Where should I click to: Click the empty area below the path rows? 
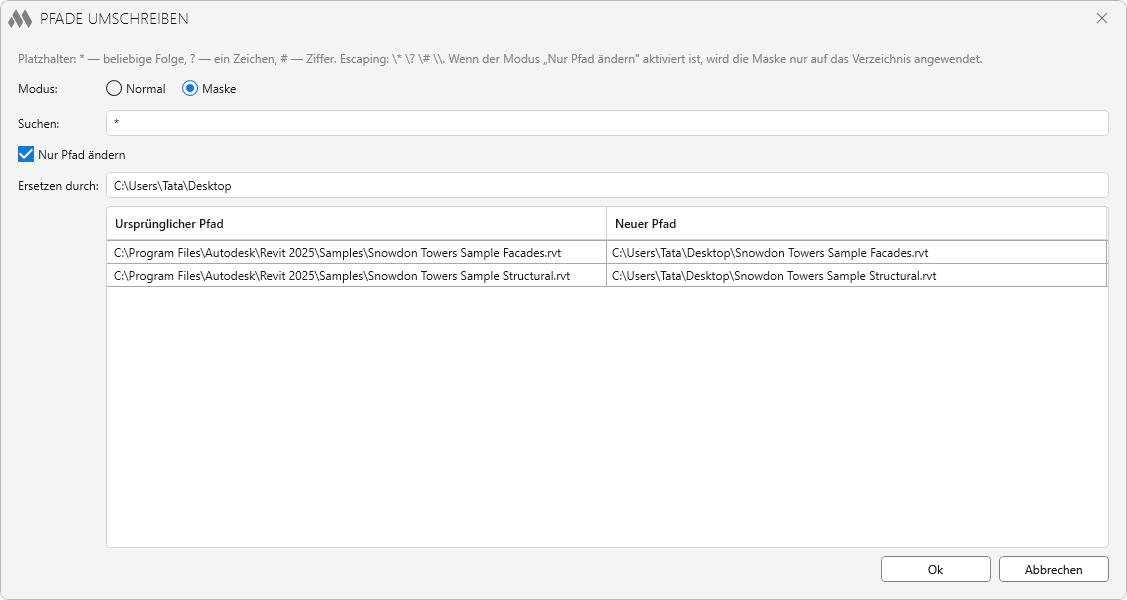[x=606, y=420]
